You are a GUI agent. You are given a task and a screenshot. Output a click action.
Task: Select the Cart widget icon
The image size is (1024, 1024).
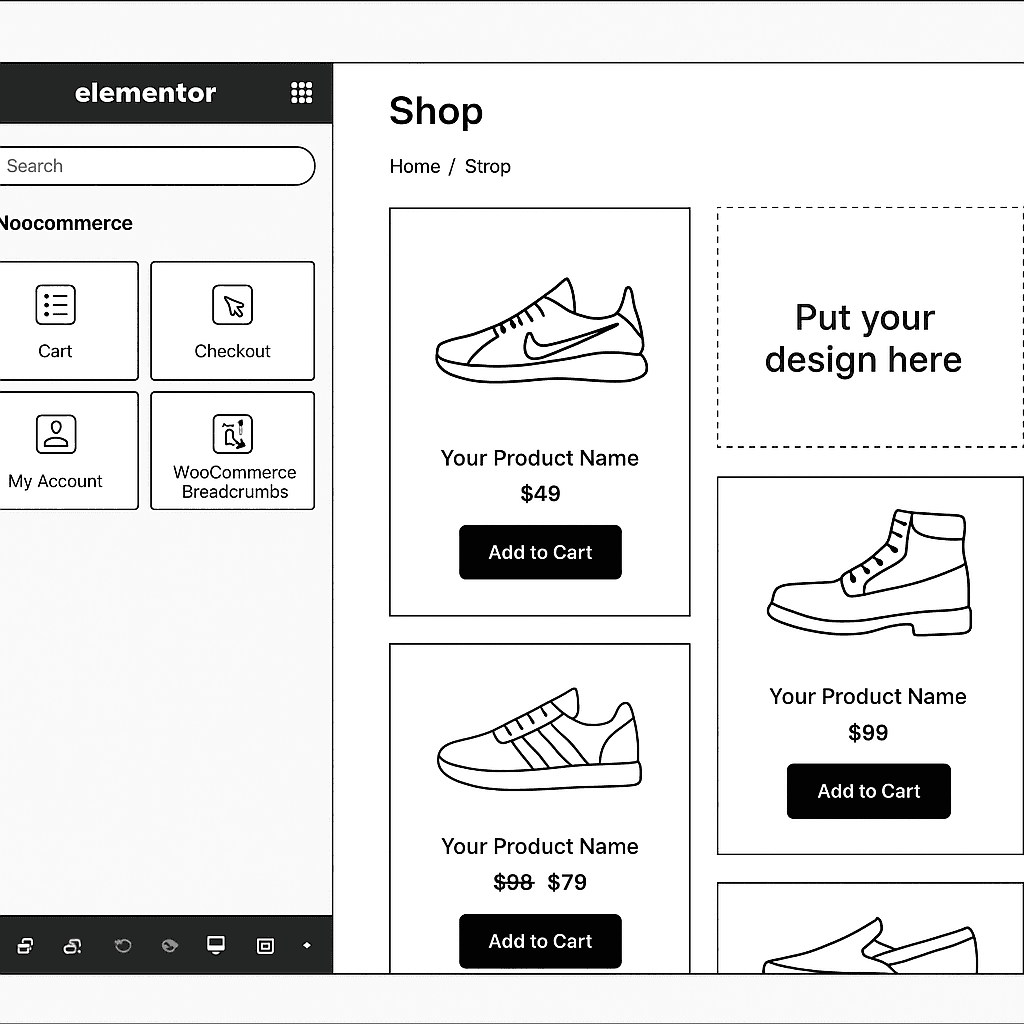[55, 305]
